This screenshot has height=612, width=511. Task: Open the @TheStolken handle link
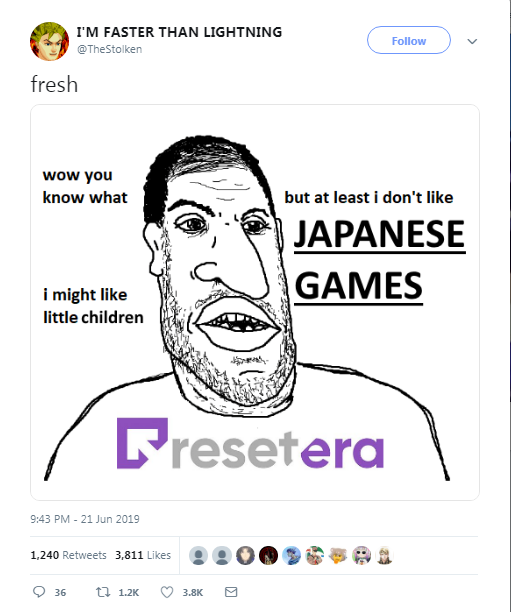110,49
